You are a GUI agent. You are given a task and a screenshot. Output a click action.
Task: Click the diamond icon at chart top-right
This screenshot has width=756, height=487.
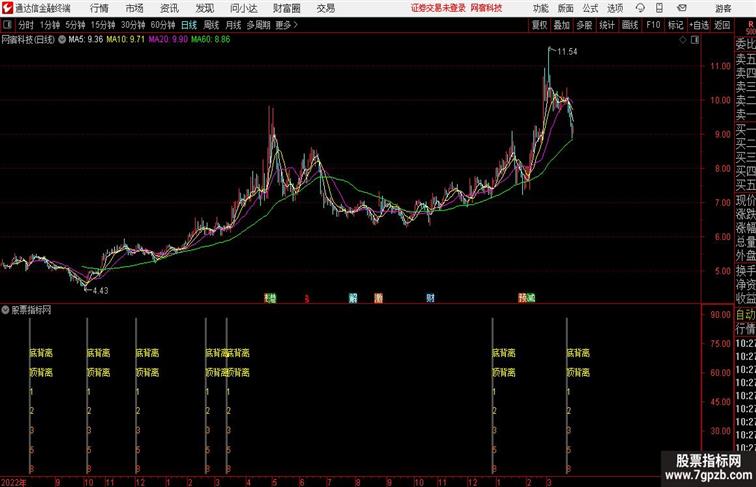683,40
